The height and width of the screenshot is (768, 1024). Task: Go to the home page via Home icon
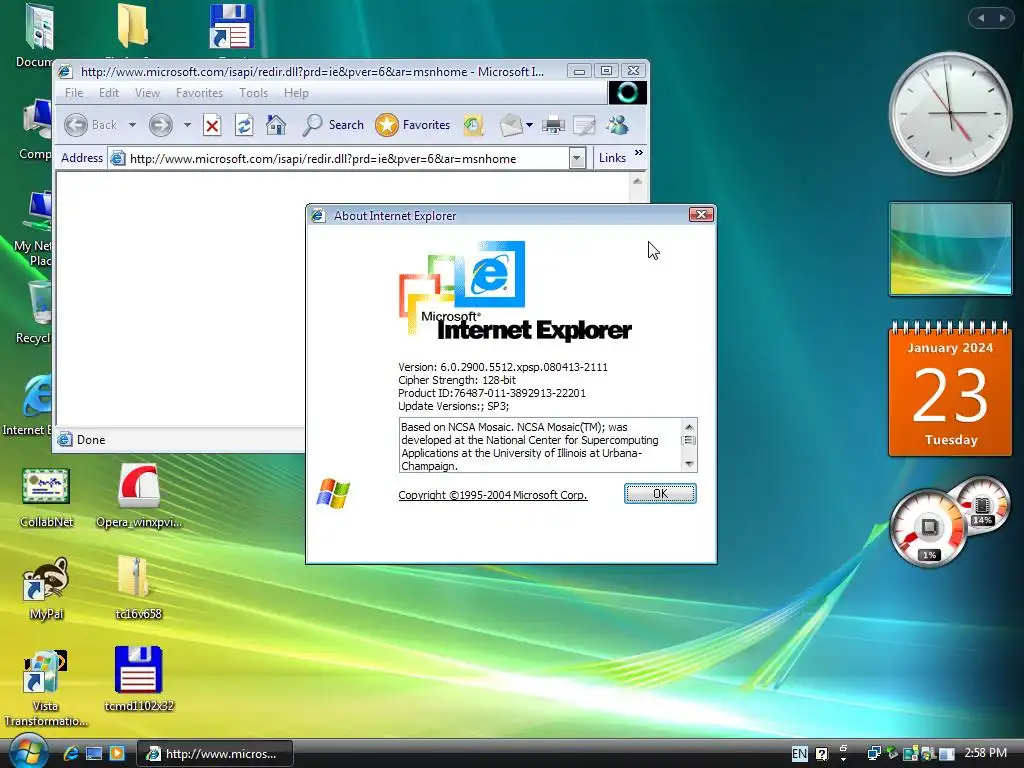(x=276, y=125)
